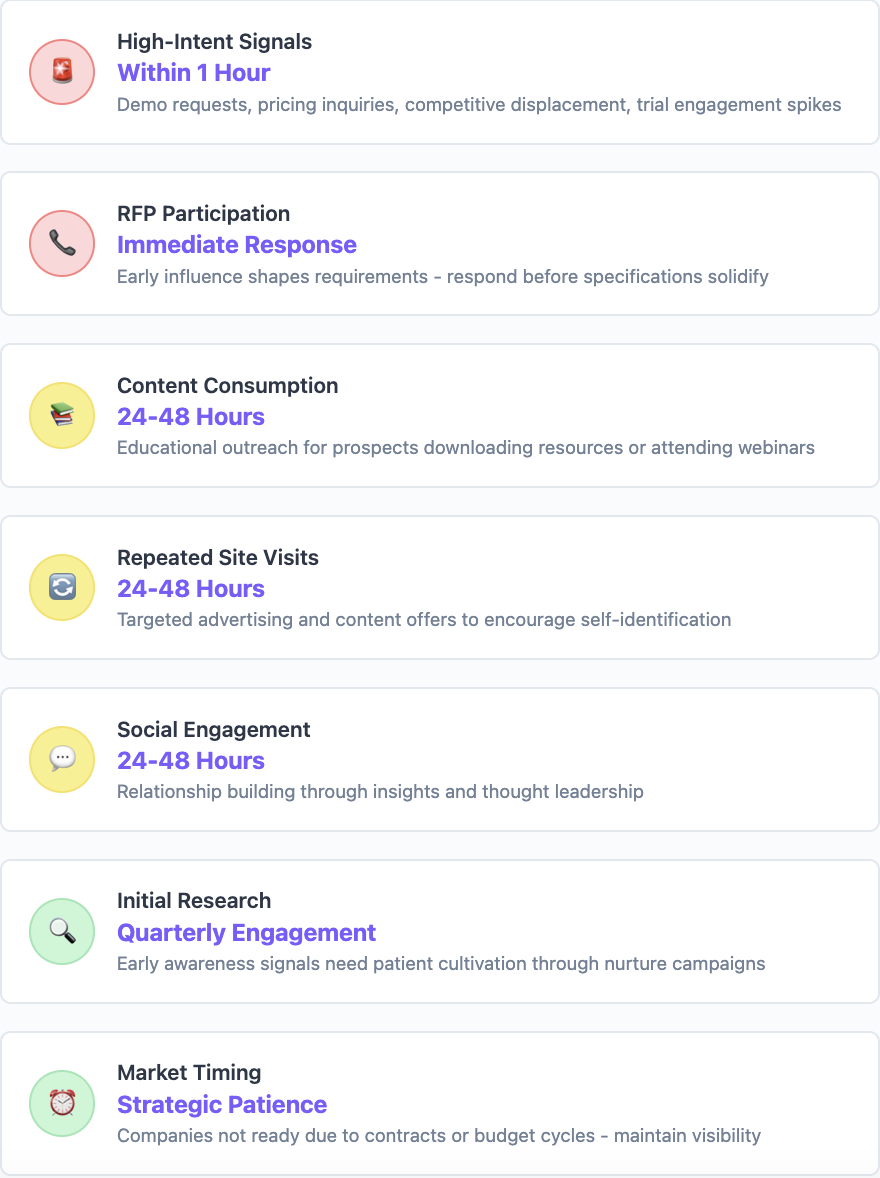Click 24-48 Hours under Social Engagement
The height and width of the screenshot is (1178, 880).
coord(191,761)
